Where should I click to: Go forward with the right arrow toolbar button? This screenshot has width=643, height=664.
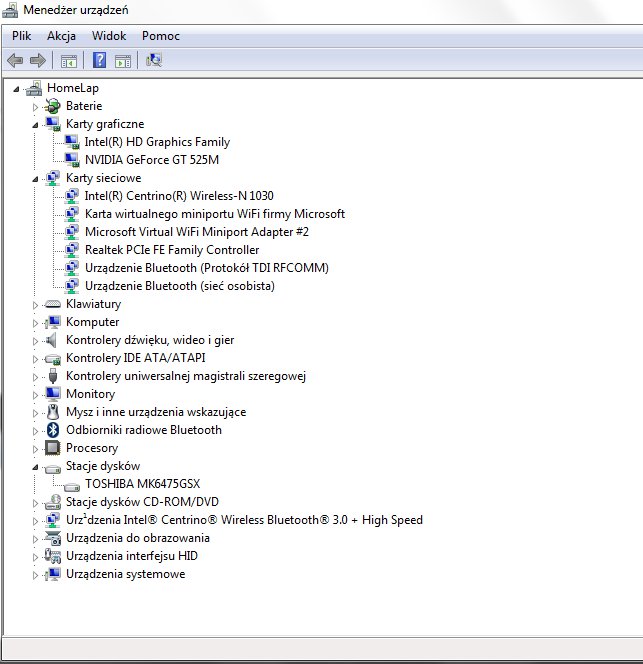[38, 60]
